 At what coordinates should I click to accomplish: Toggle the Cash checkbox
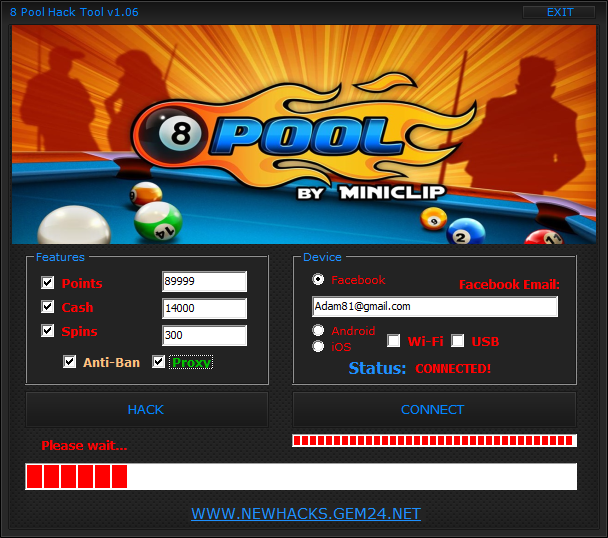coord(48,306)
